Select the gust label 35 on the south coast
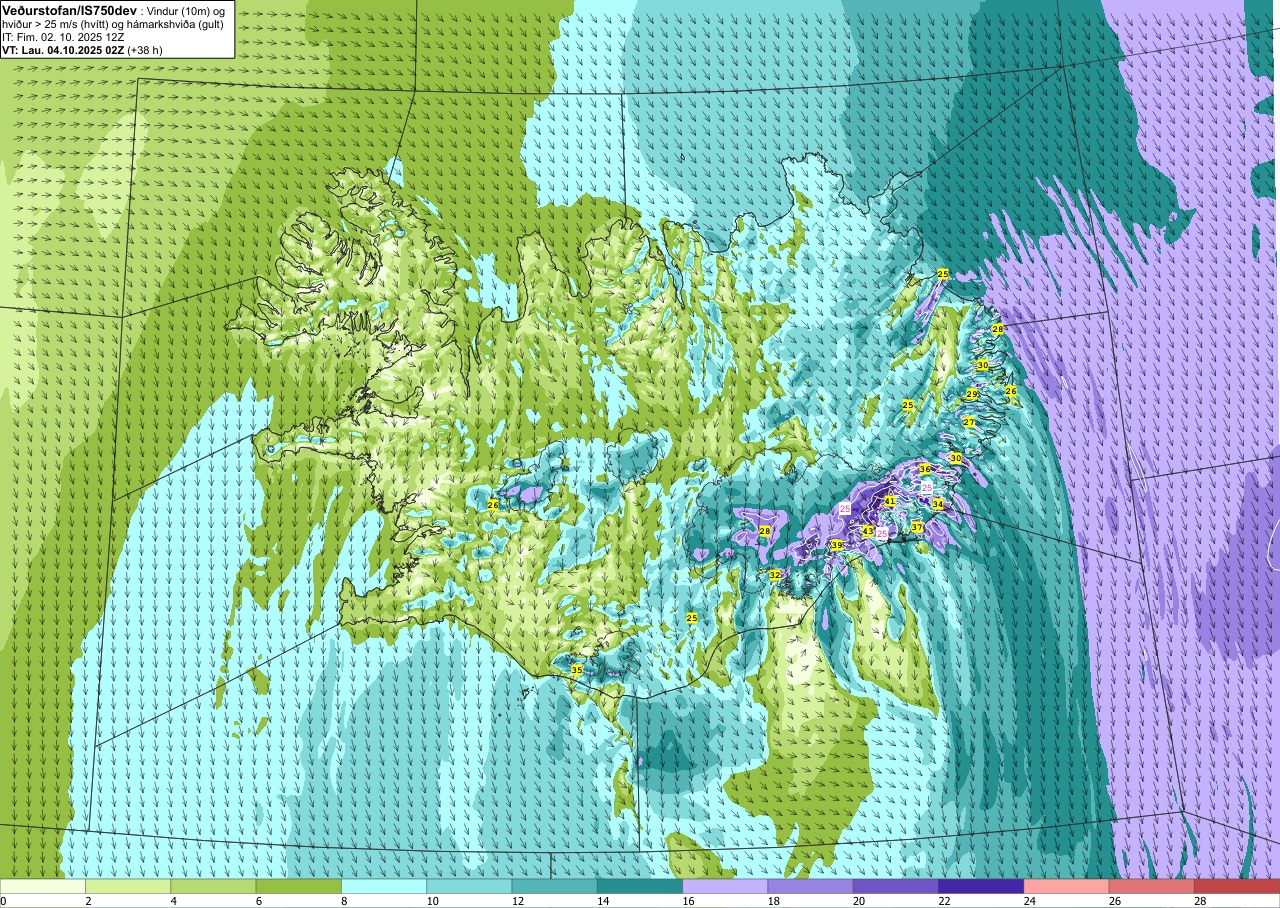Viewport: 1280px width, 908px height. click(577, 670)
